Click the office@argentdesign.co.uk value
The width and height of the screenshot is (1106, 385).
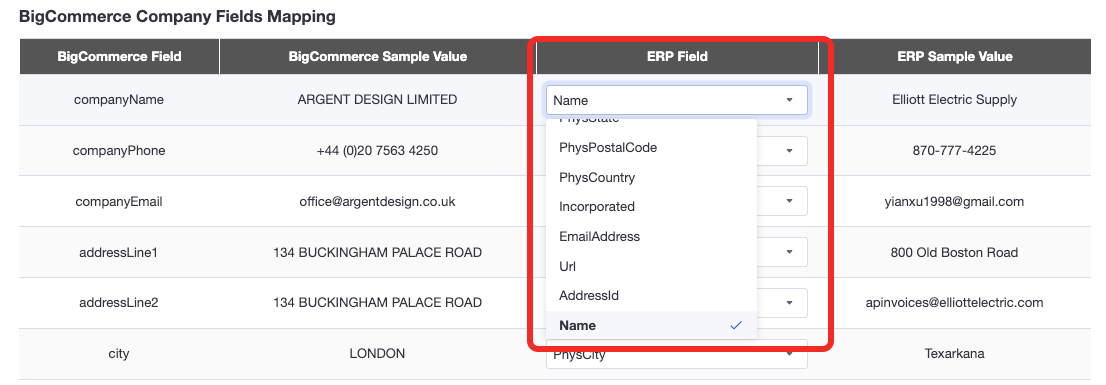[377, 202]
